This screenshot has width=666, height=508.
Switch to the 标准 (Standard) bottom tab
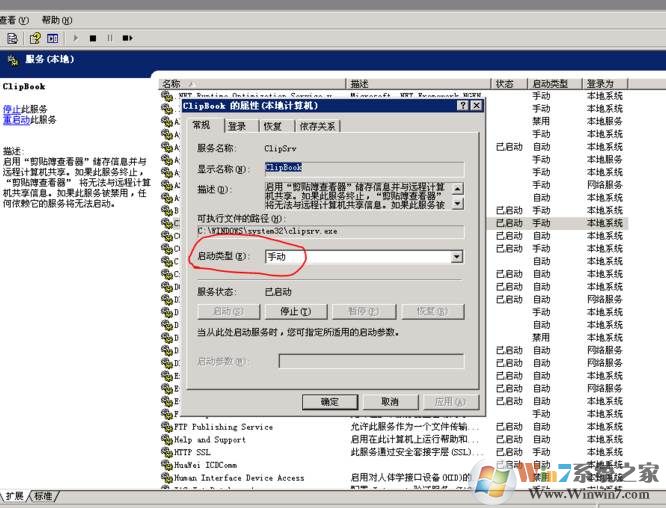[x=43, y=496]
